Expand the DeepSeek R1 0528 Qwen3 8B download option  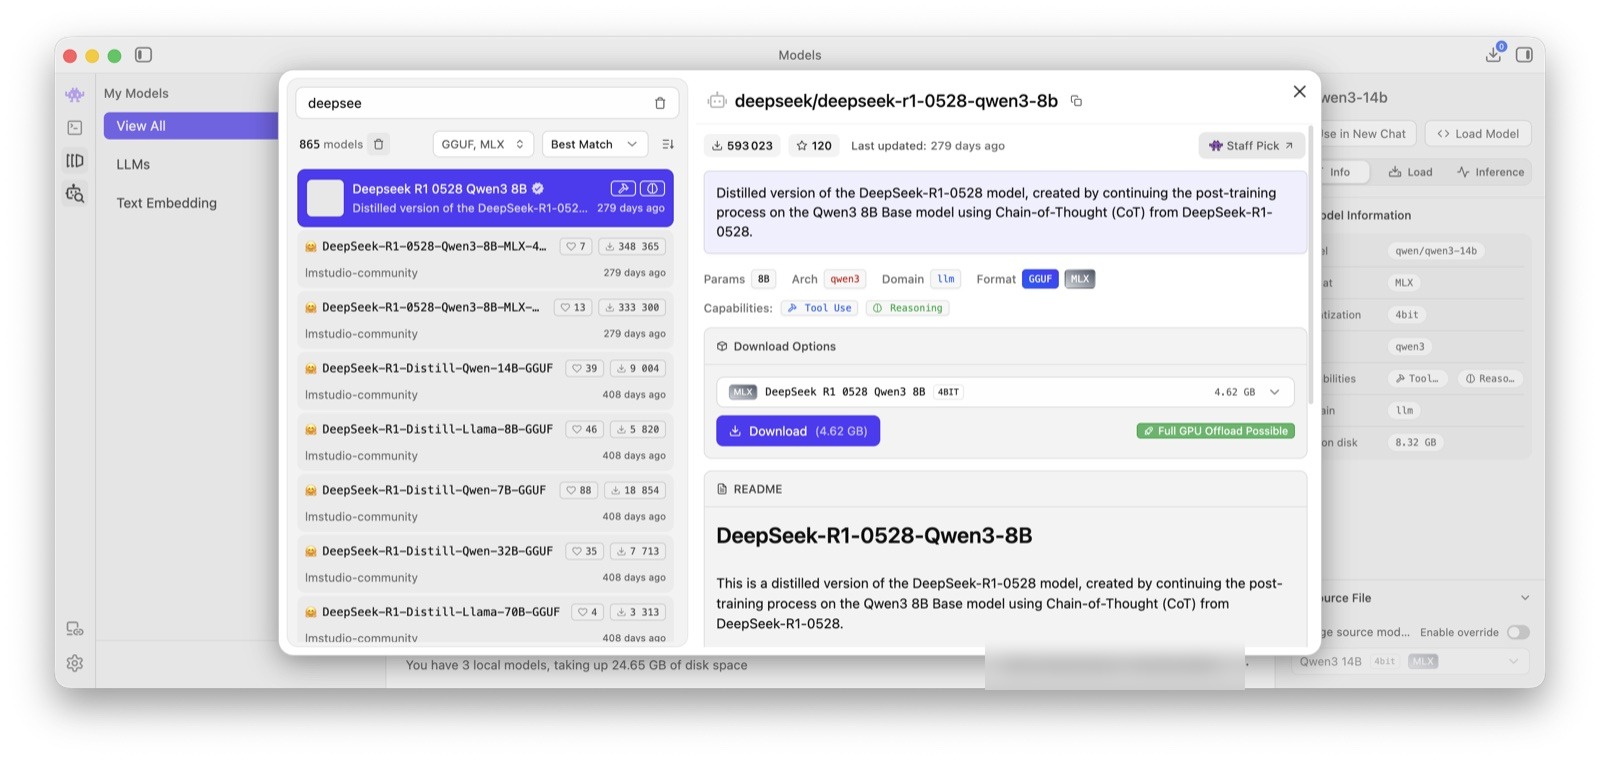point(1005,392)
